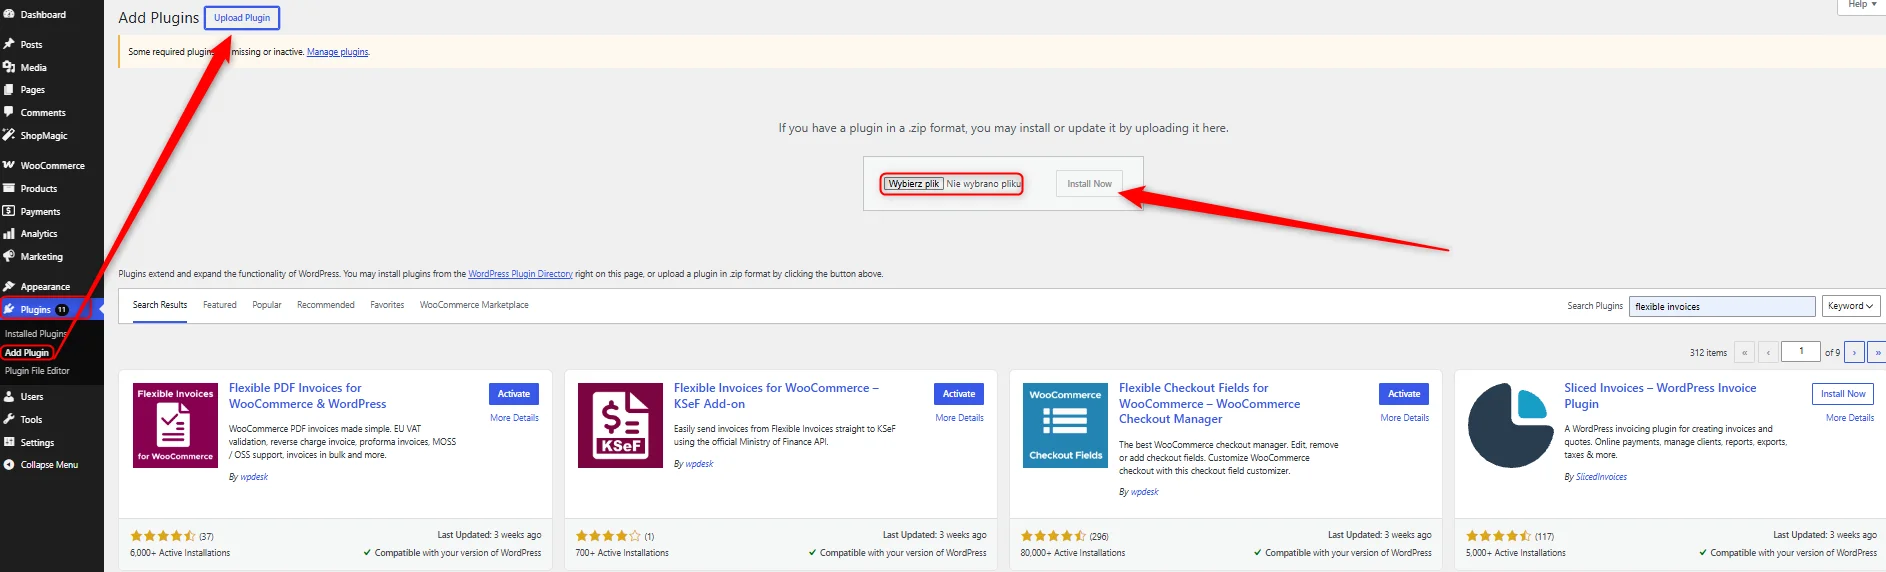Click the Media icon in sidebar
Viewport: 1886px width, 572px height.
click(x=9, y=67)
